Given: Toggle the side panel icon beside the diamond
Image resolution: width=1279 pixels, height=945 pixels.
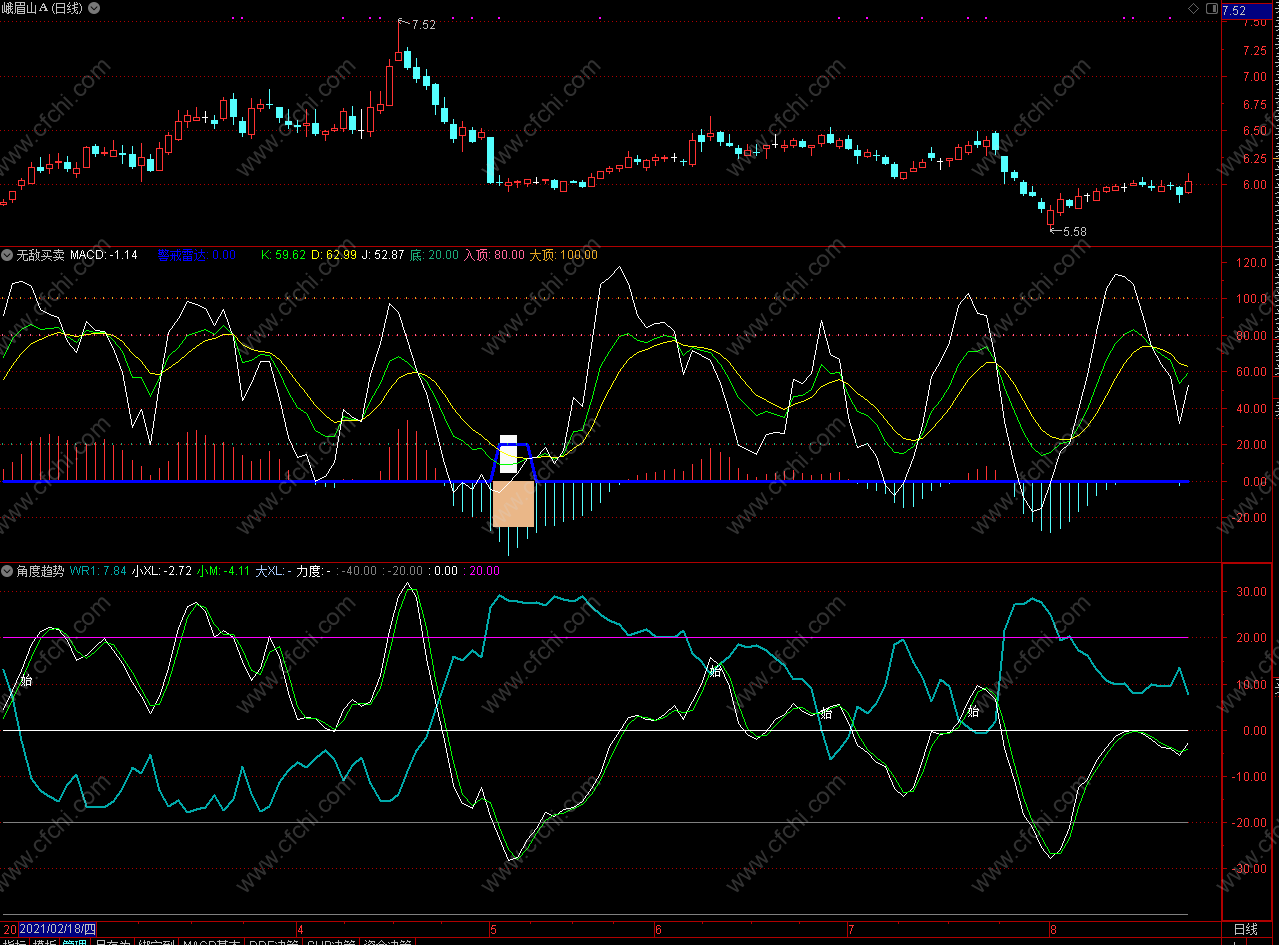Looking at the screenshot, I should 1212,8.
